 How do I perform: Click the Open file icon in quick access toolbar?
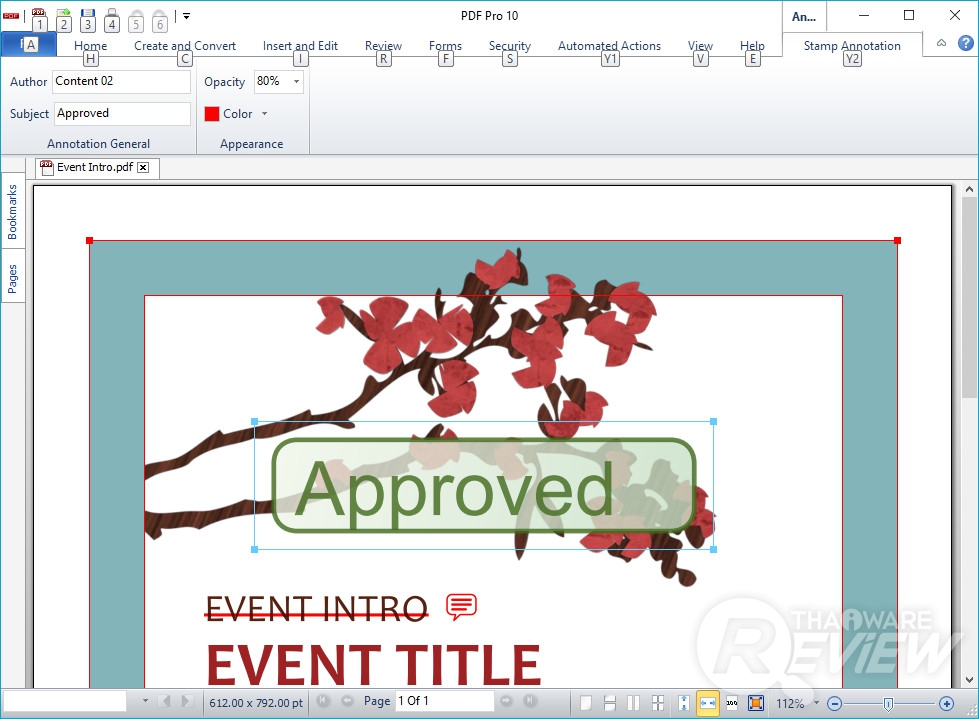[63, 16]
